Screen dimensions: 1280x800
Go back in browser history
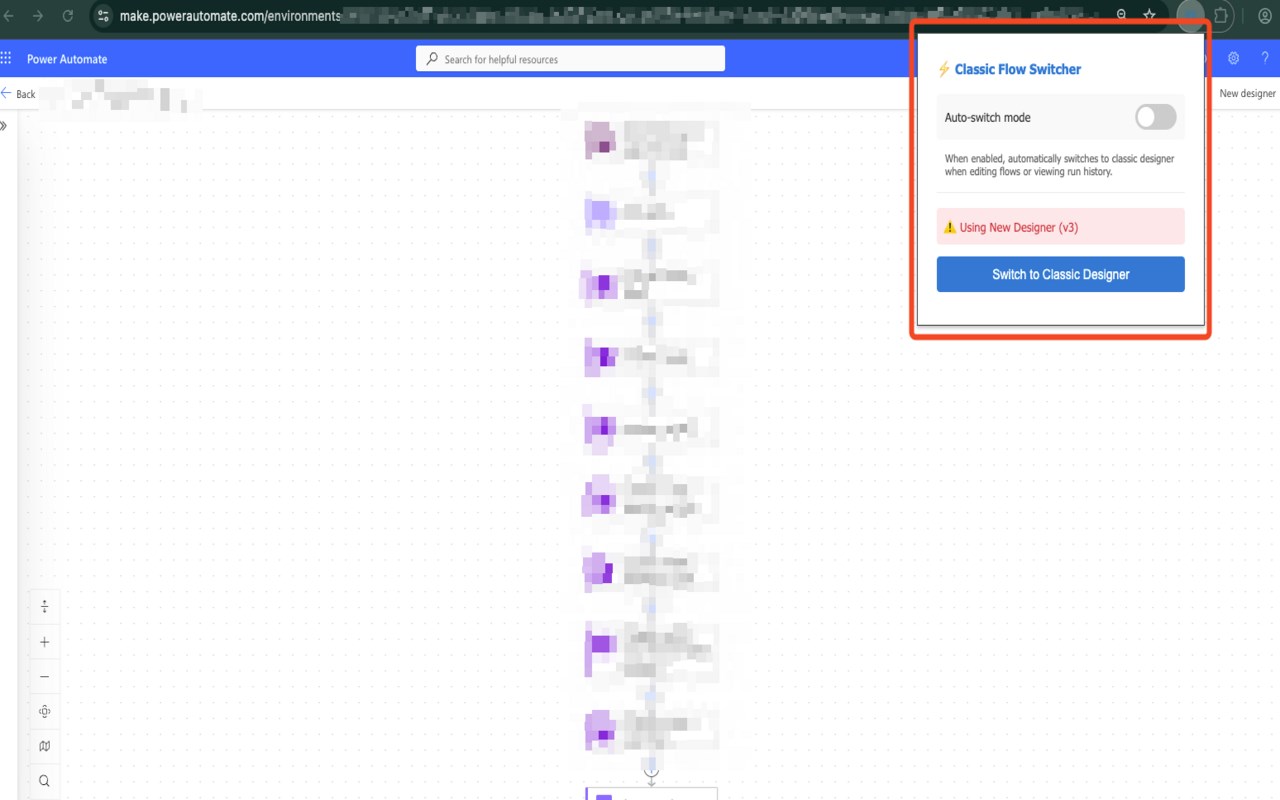tap(9, 16)
